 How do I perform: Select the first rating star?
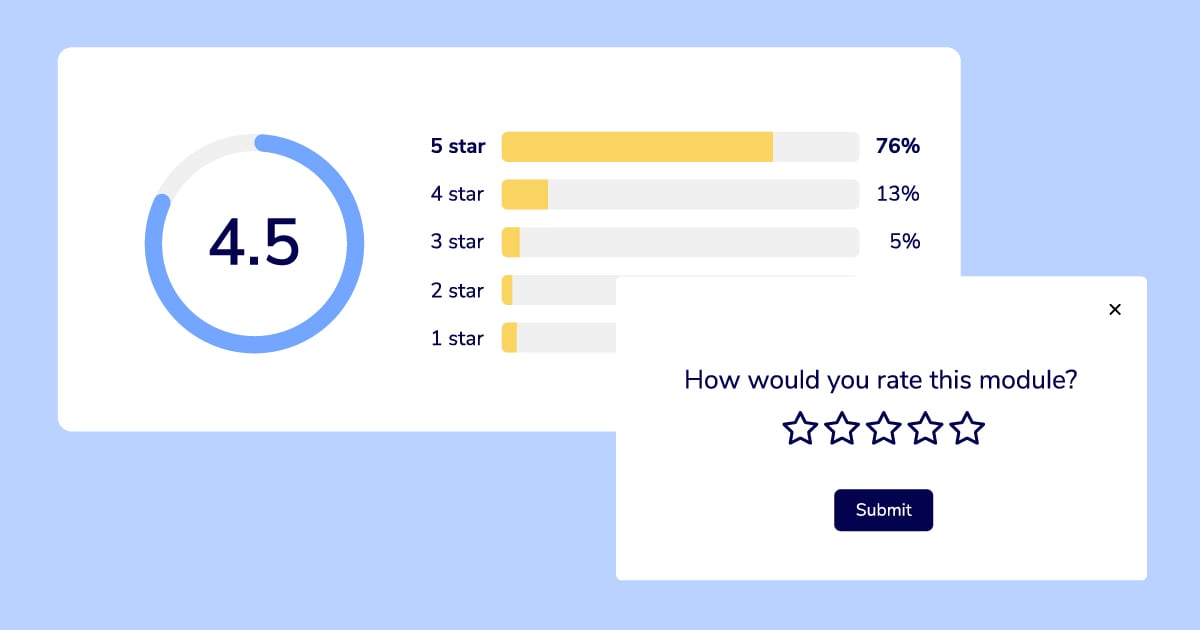800,428
